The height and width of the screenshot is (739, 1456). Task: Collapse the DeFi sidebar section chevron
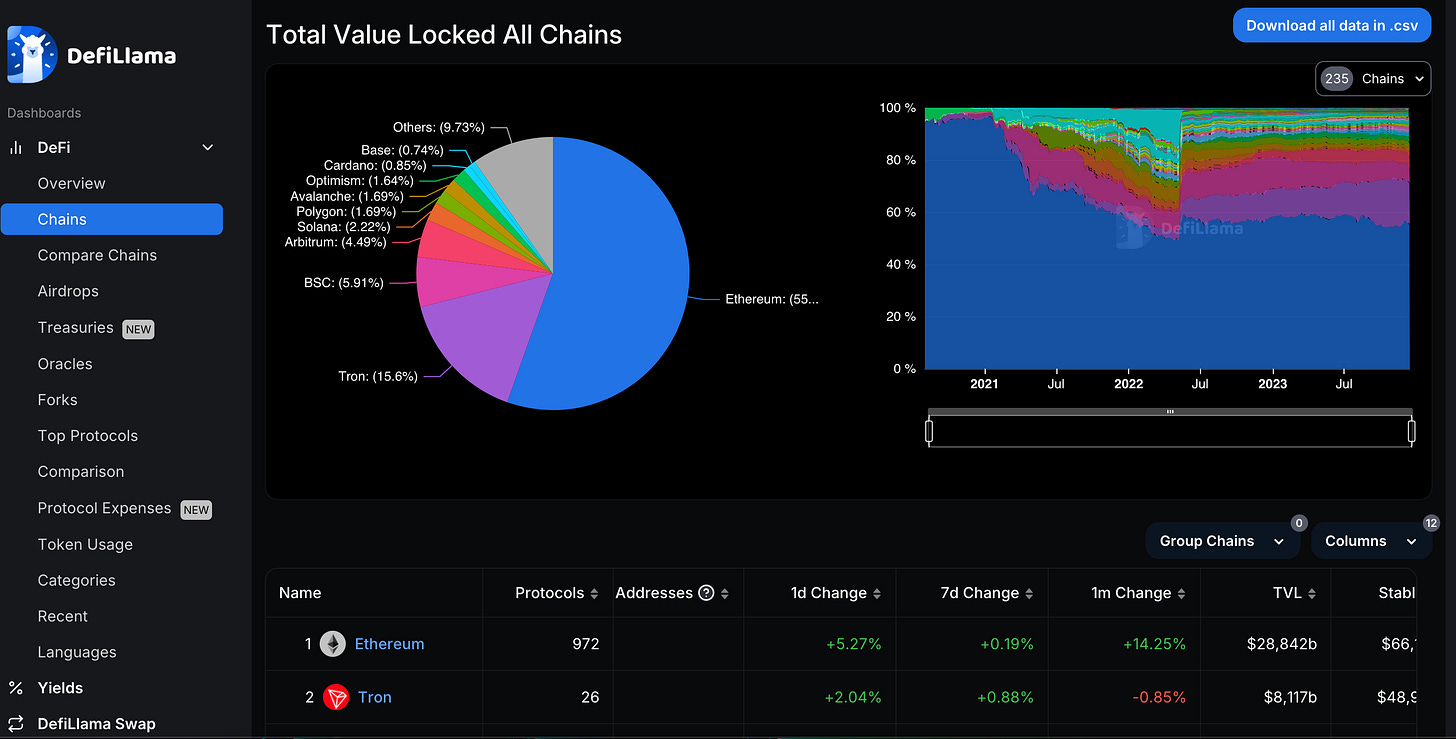tap(208, 148)
